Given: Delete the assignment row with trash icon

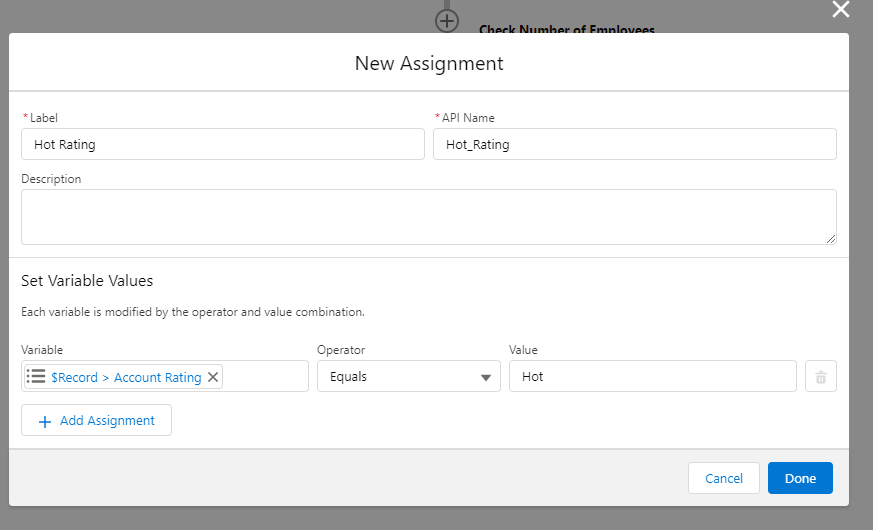Looking at the screenshot, I should click(820, 377).
